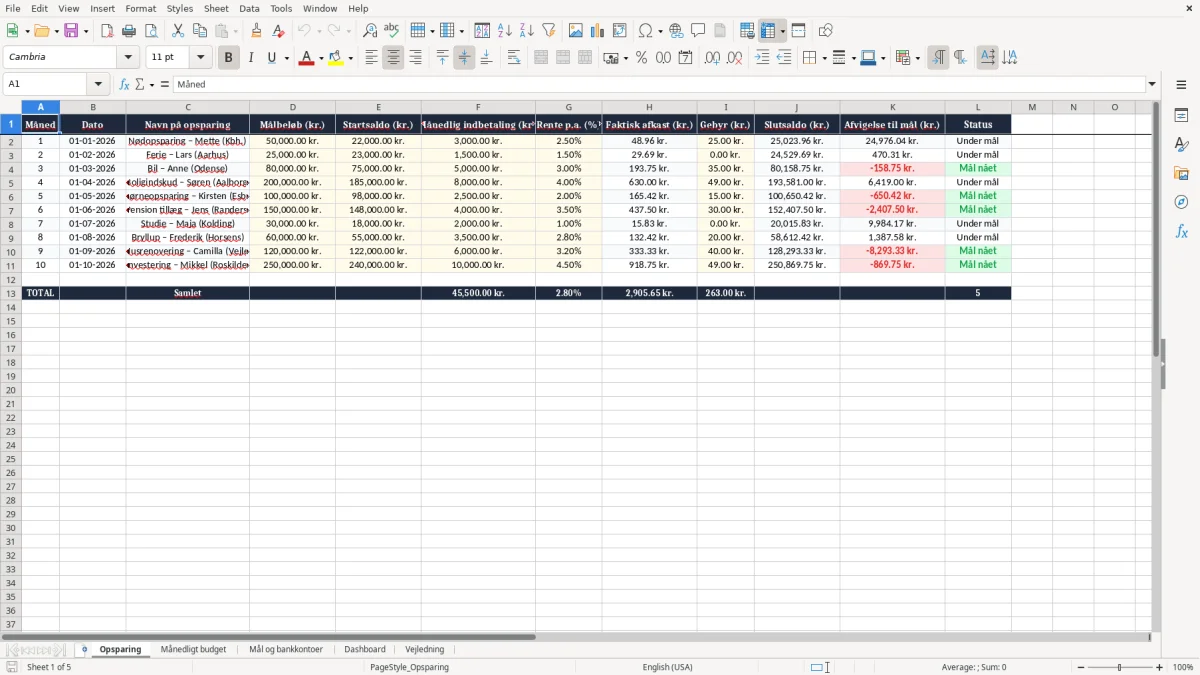The height and width of the screenshot is (675, 1200).
Task: Open font color dropdown arrow
Action: point(319,58)
